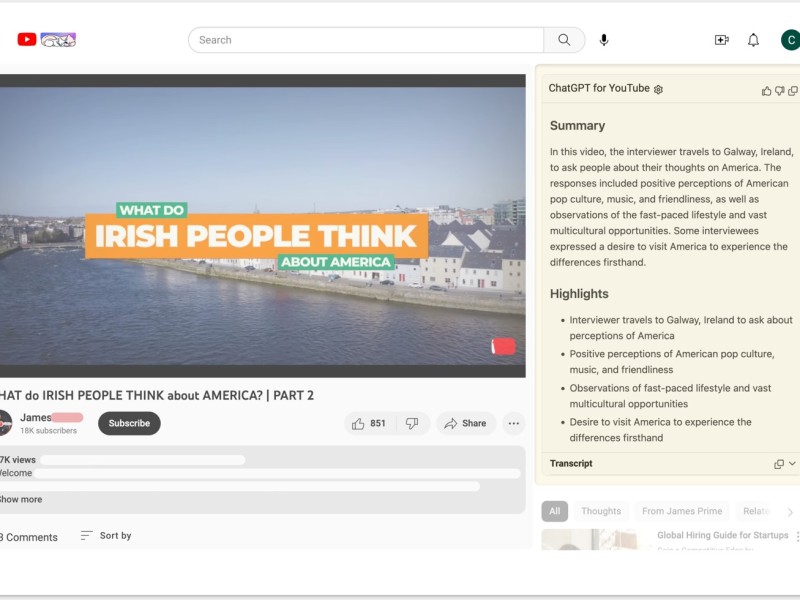
Task: Open Global Hiring Guide for Startups video
Action: [722, 535]
